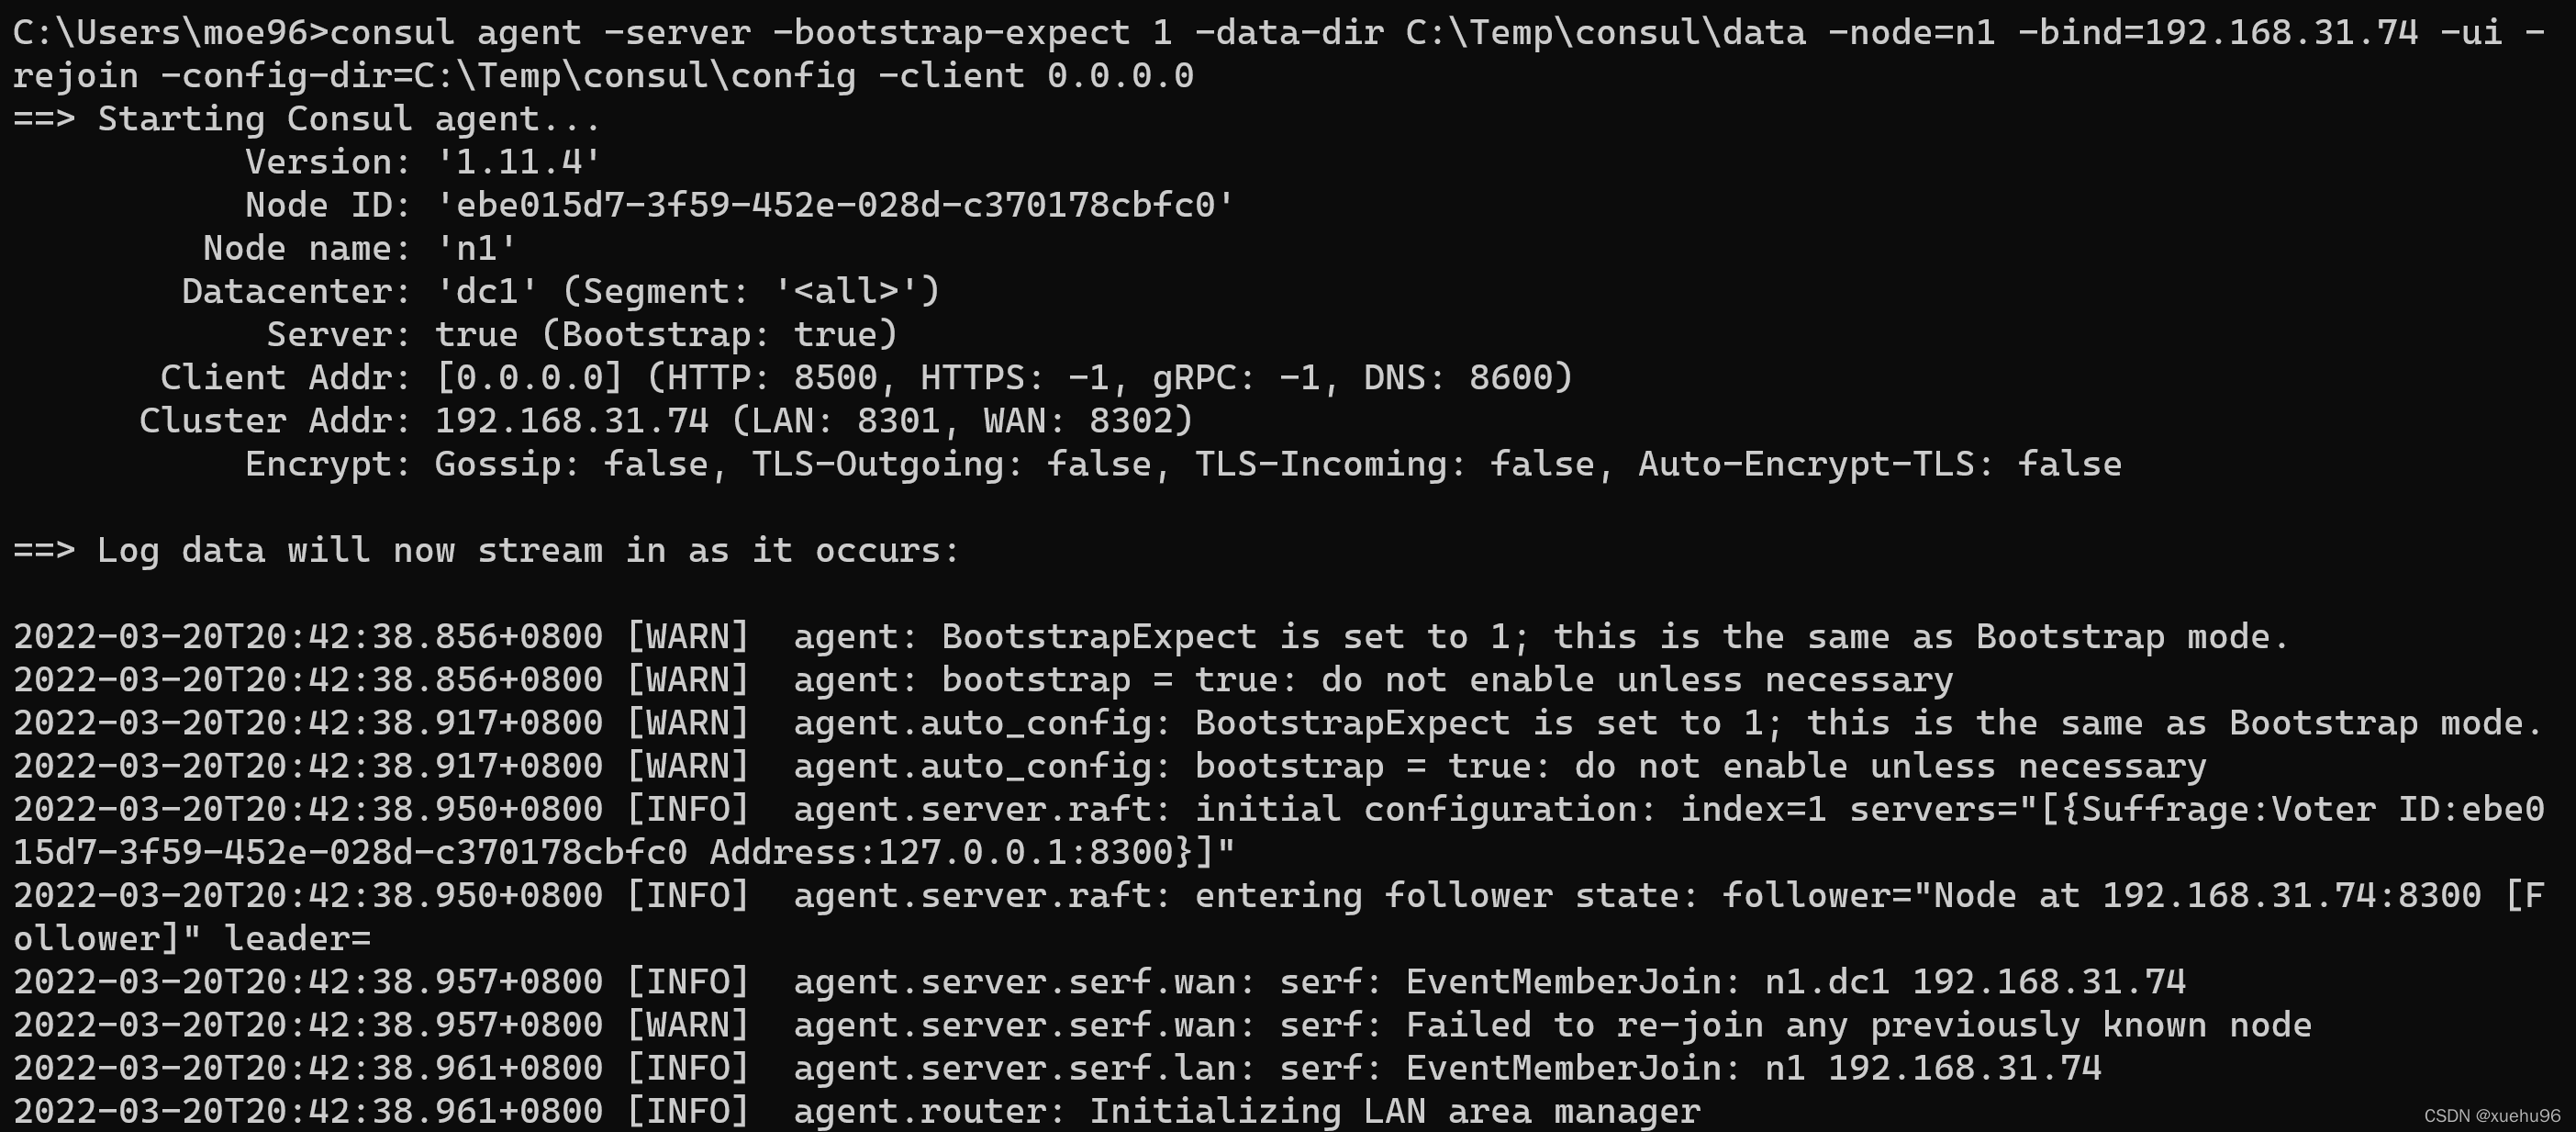Image resolution: width=2576 pixels, height=1132 pixels.
Task: Click the "Starting Consul agent..." line
Action: 348,119
